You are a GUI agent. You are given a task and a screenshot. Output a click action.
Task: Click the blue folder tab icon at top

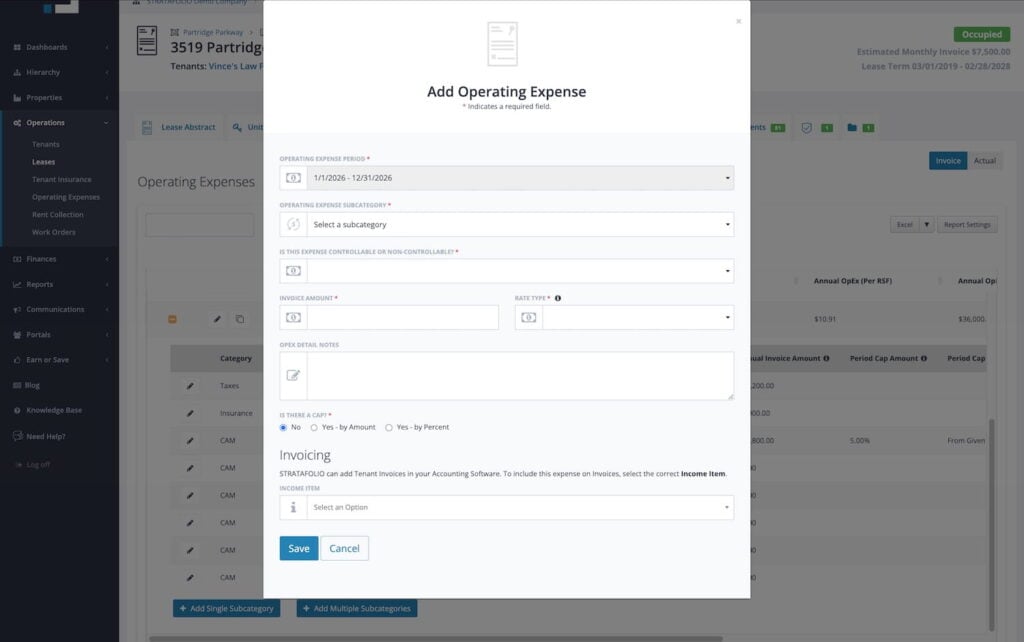pyautogui.click(x=853, y=127)
